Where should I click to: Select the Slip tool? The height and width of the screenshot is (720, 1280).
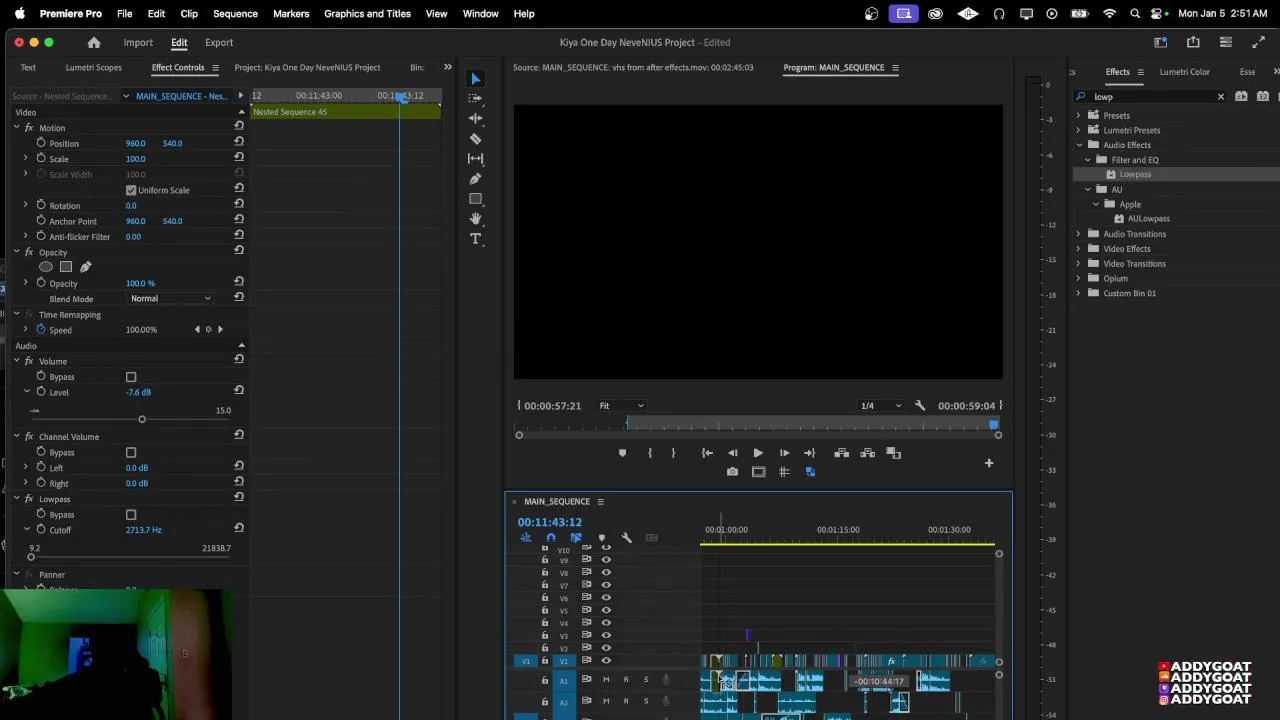click(x=475, y=159)
